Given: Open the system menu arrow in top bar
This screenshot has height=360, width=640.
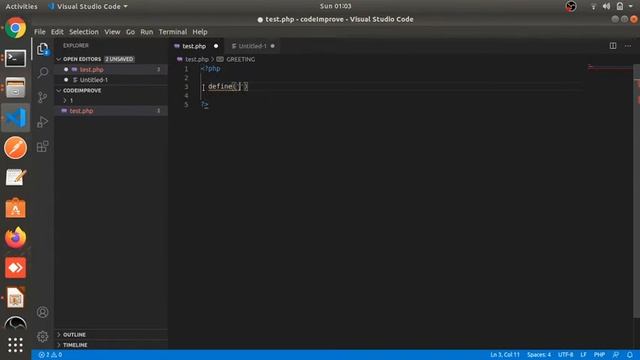Looking at the screenshot, I should pyautogui.click(x=631, y=6).
